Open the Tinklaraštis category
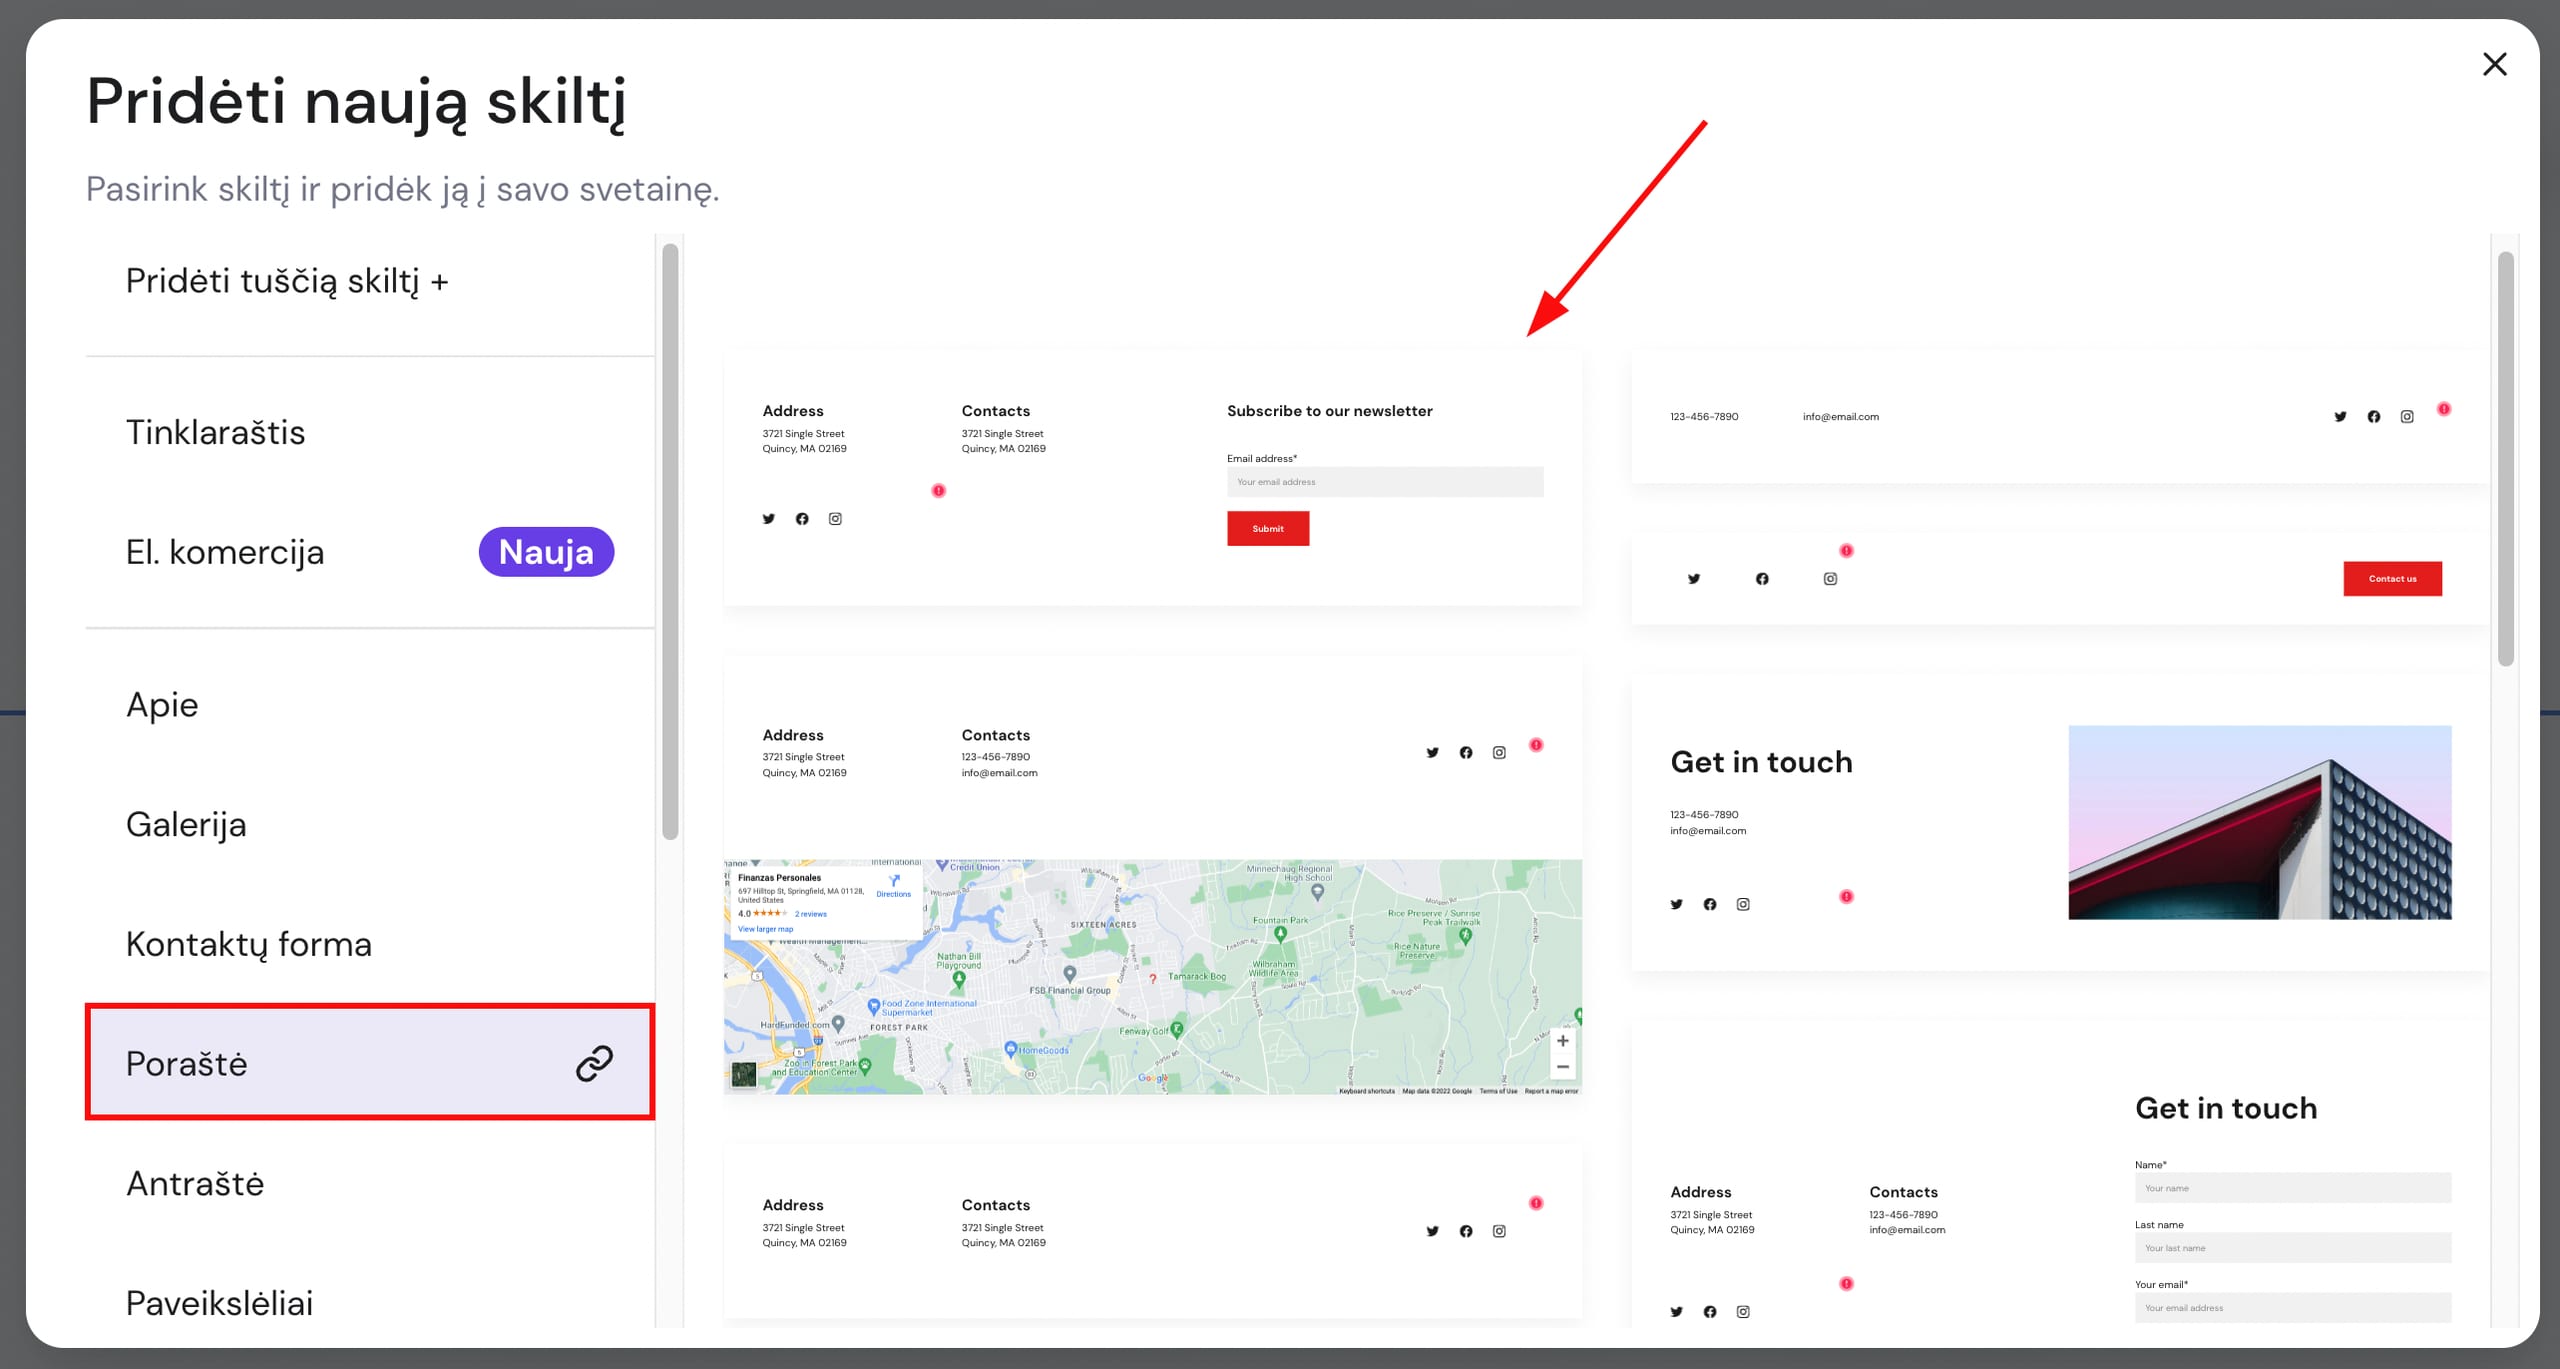The image size is (2560, 1369). [x=215, y=432]
